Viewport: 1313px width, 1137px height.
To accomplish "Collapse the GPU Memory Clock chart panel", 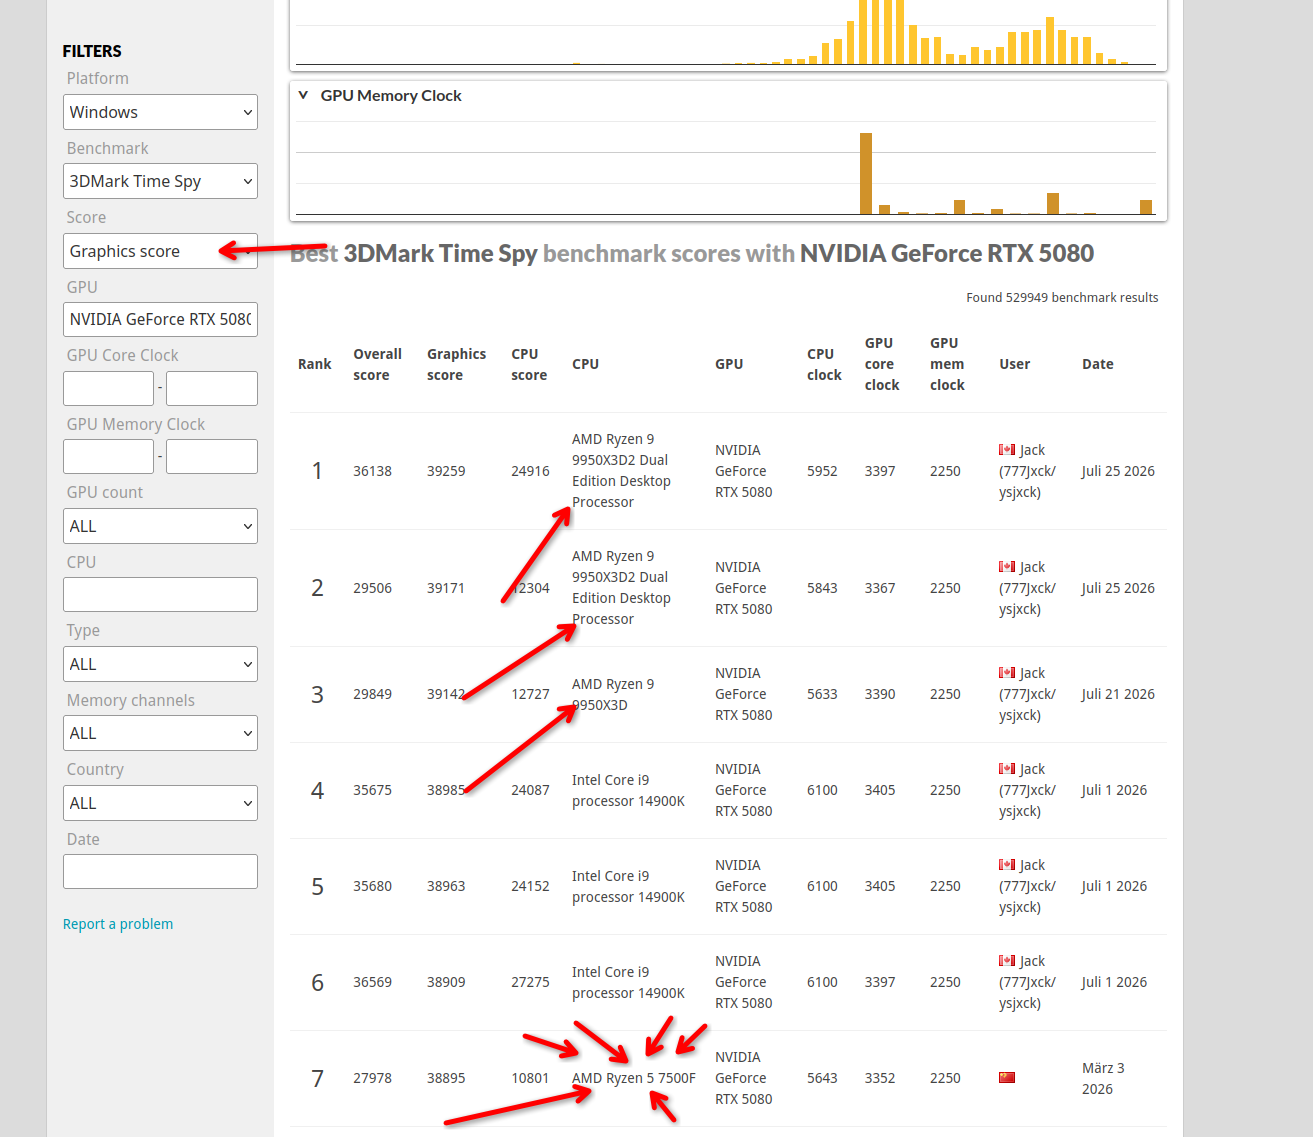I will (303, 96).
